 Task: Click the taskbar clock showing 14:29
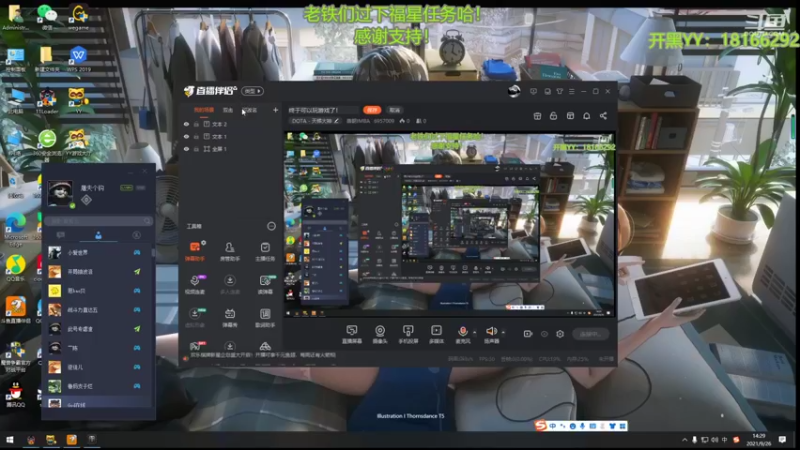[x=758, y=440]
